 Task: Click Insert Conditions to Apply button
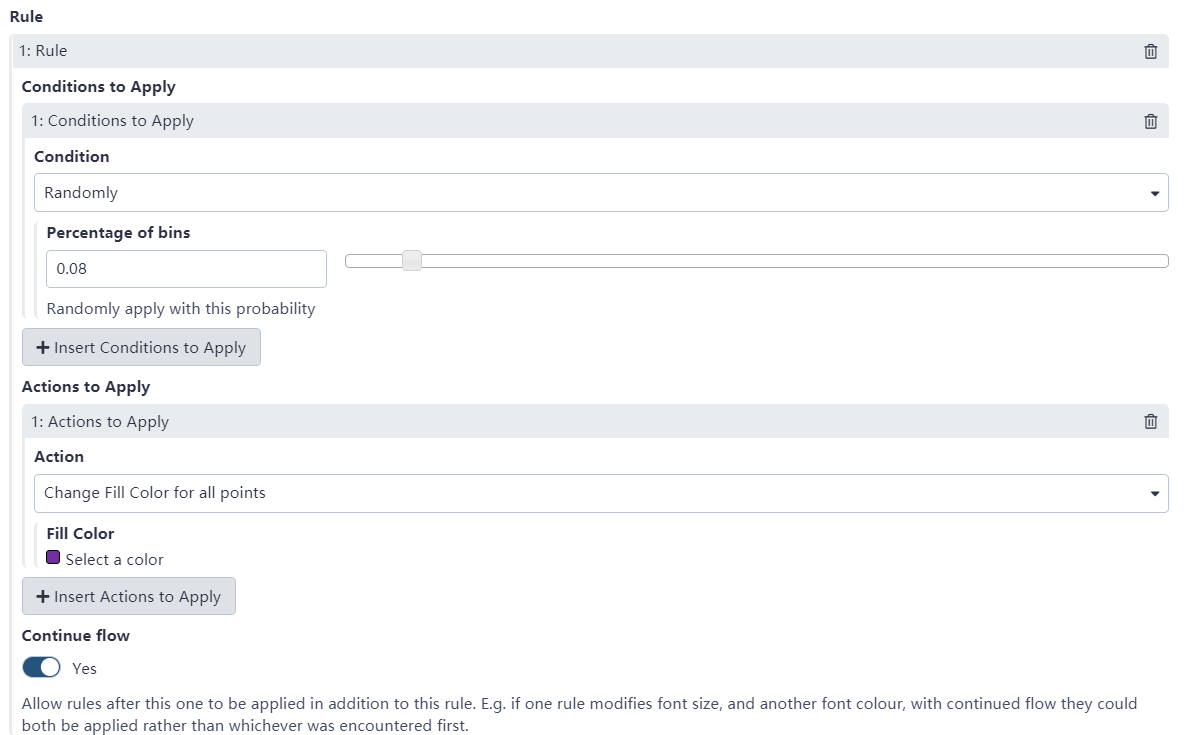(141, 347)
